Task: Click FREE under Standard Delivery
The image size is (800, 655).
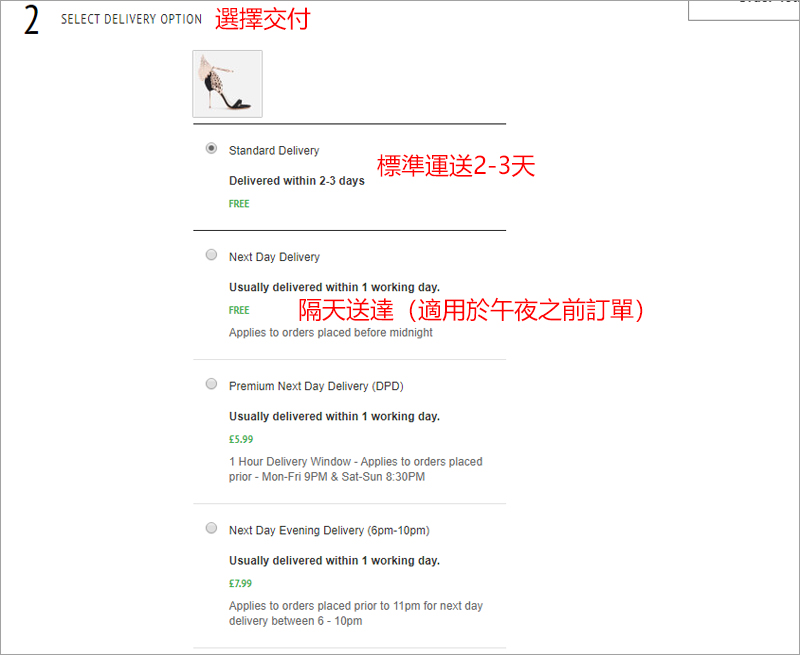Action: 239,204
